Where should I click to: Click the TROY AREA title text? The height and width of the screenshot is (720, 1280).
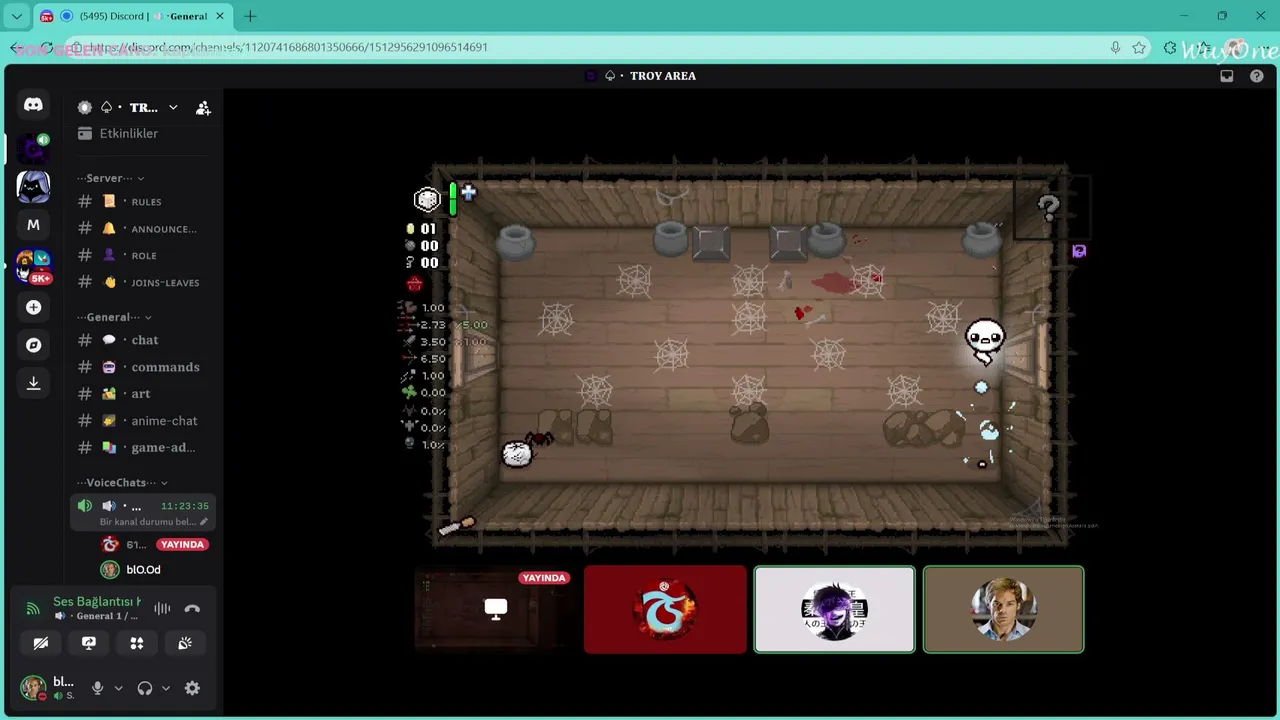click(x=663, y=76)
